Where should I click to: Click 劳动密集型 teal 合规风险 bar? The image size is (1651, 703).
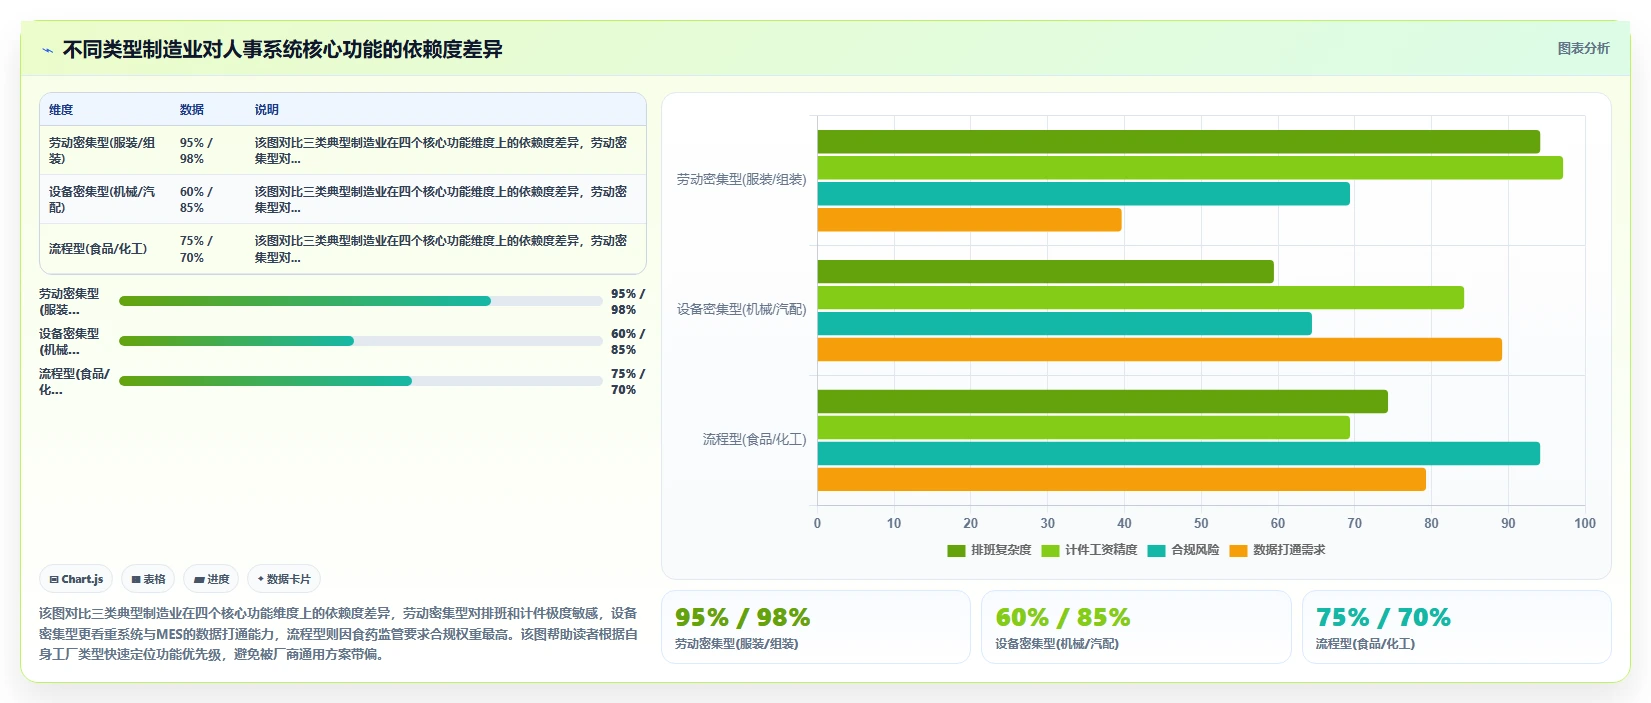(1083, 194)
